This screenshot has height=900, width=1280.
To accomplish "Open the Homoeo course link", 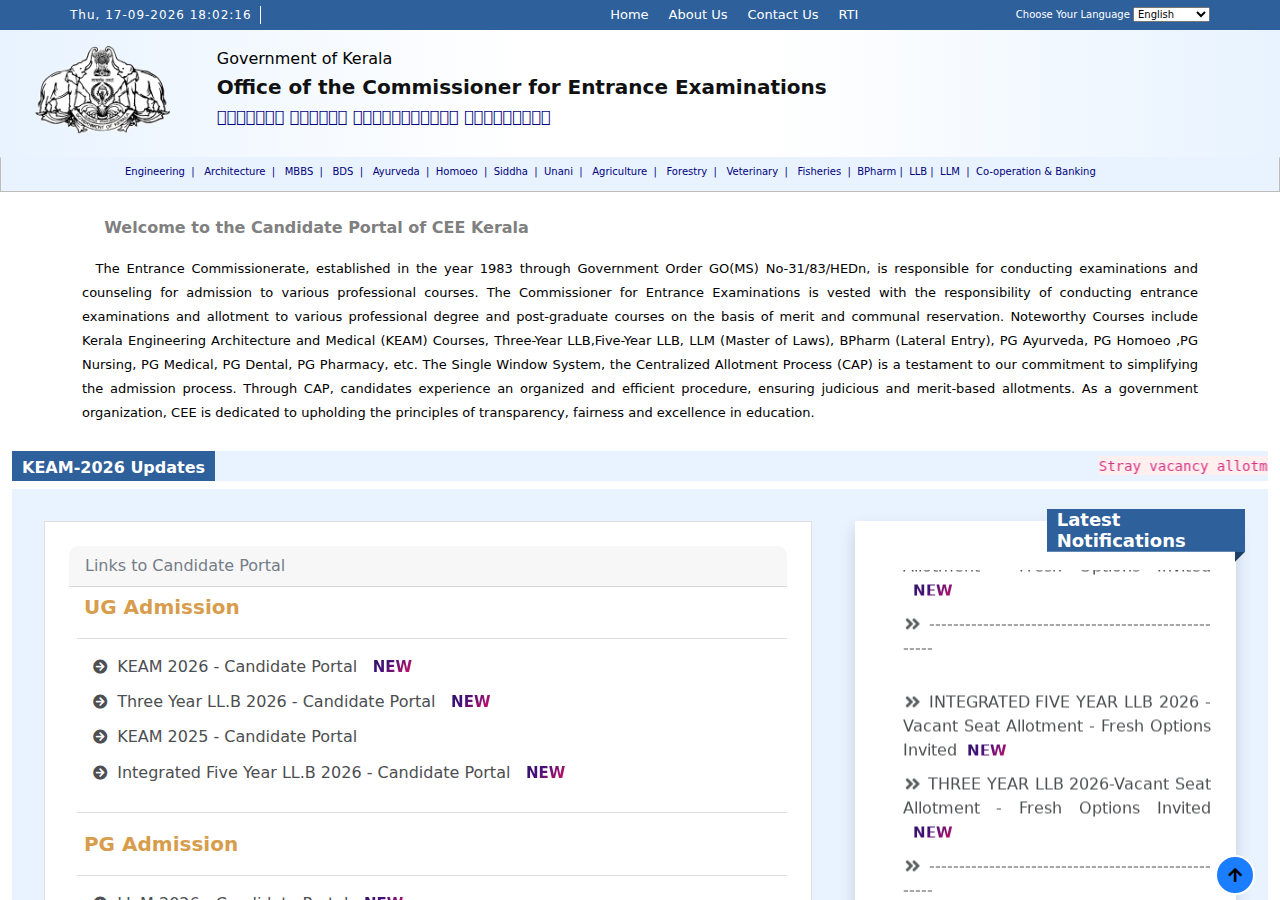I will click(457, 172).
